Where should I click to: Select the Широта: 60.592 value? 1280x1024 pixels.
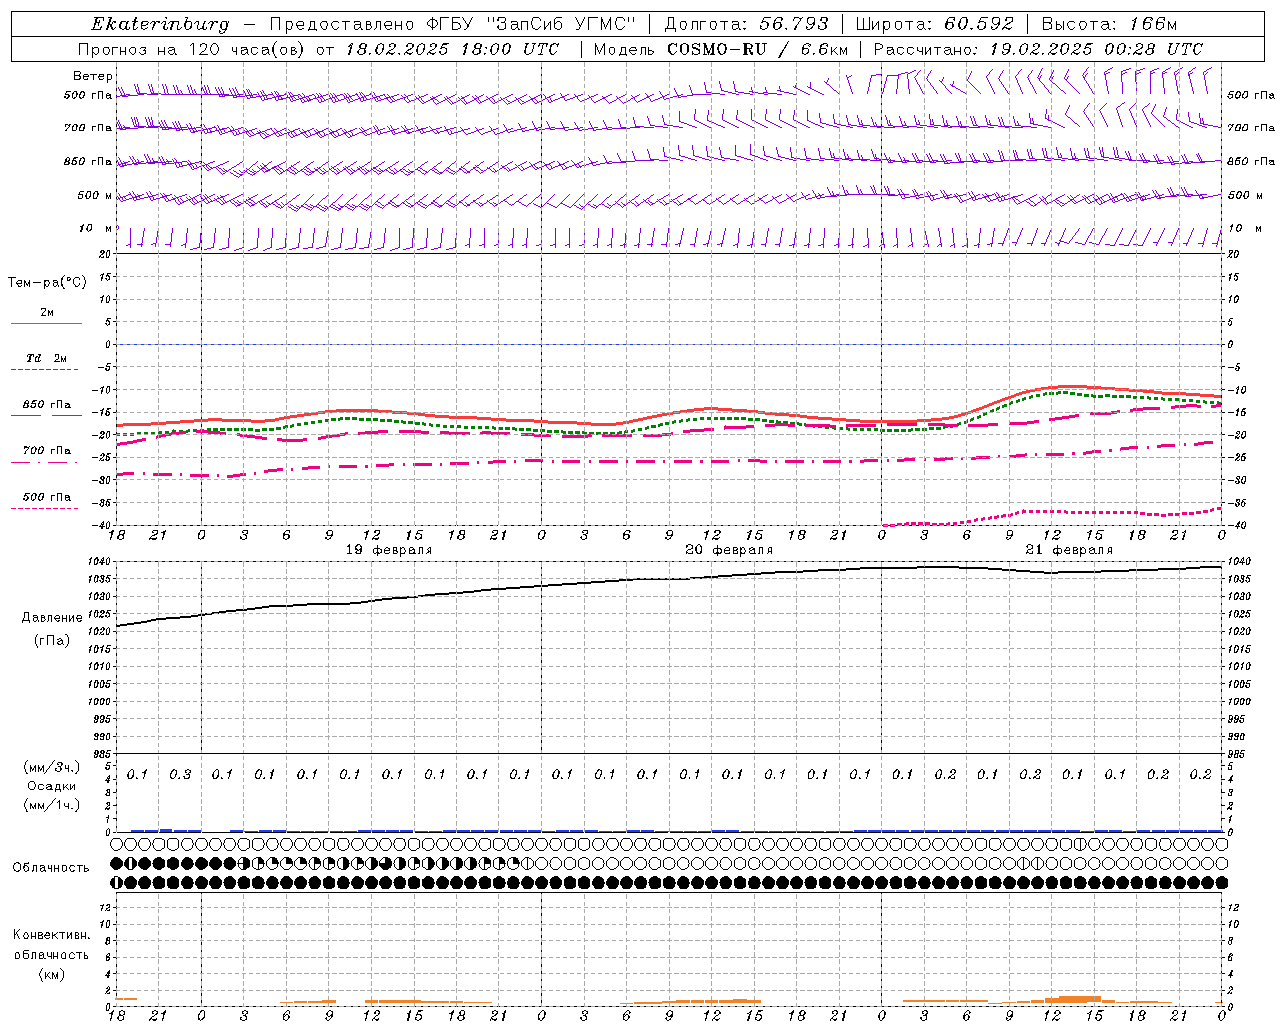click(x=935, y=24)
